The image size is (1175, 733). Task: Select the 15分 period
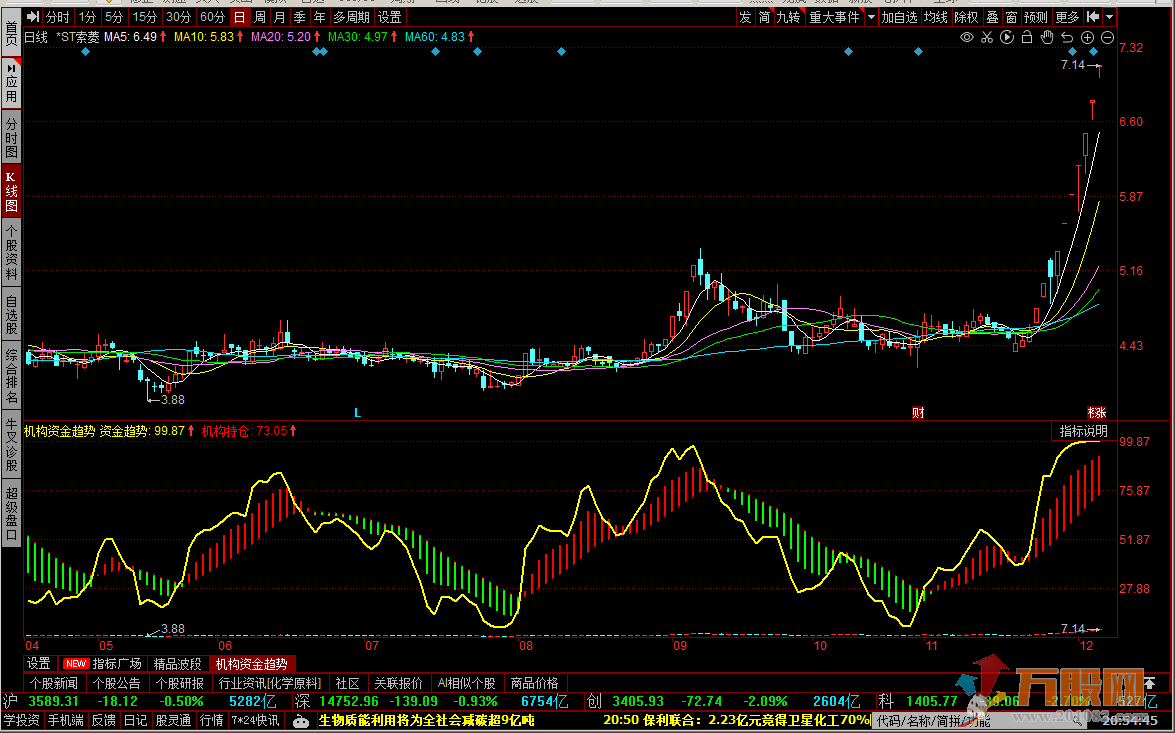pyautogui.click(x=145, y=16)
